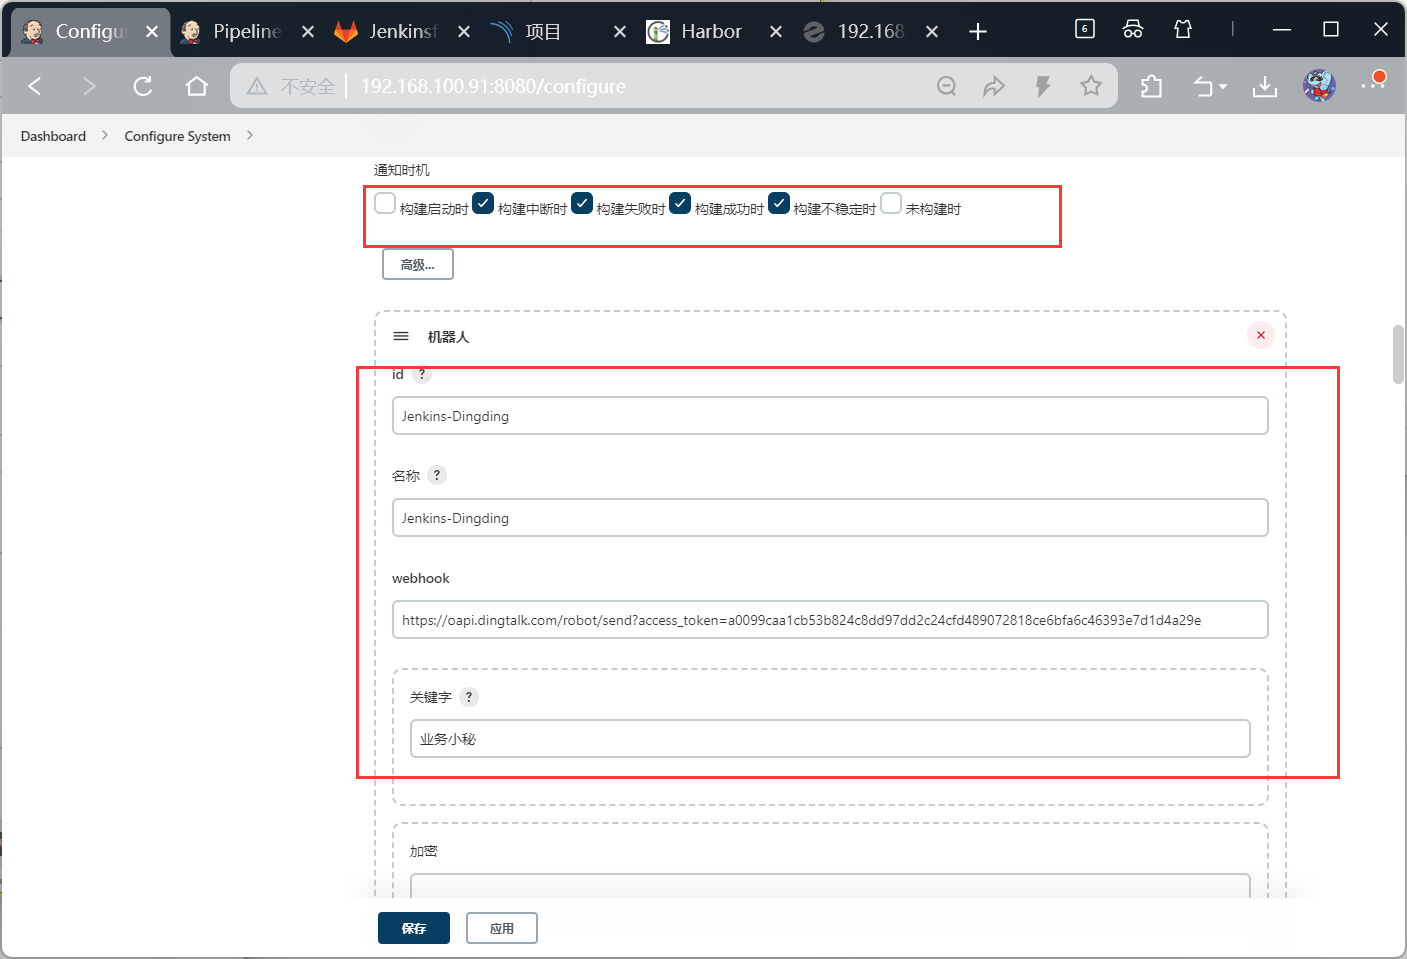Open the browser home page icon

197,86
